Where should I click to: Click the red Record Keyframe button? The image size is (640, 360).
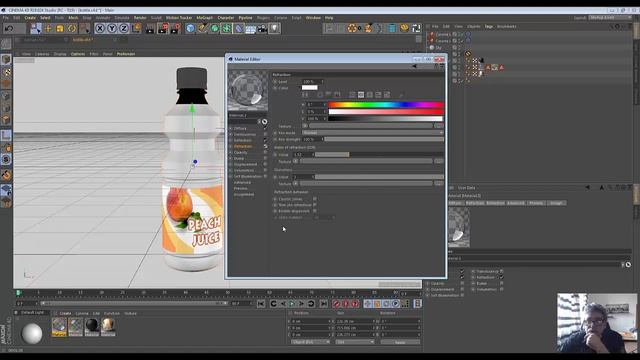coord(336,304)
